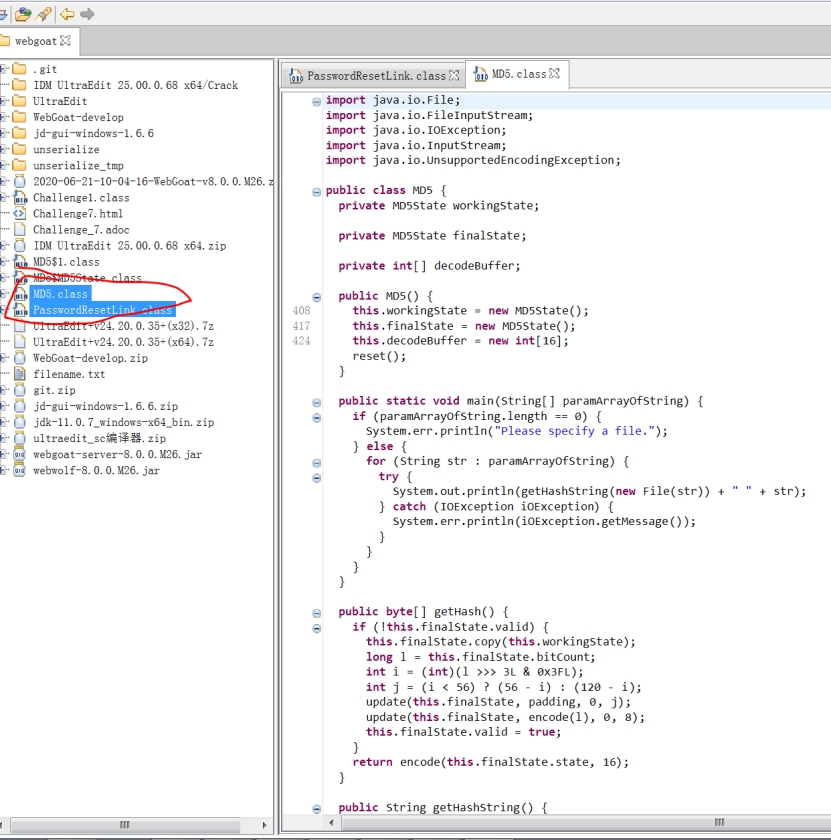This screenshot has width=831, height=840.
Task: Select the webgoat project tab
Action: point(35,41)
